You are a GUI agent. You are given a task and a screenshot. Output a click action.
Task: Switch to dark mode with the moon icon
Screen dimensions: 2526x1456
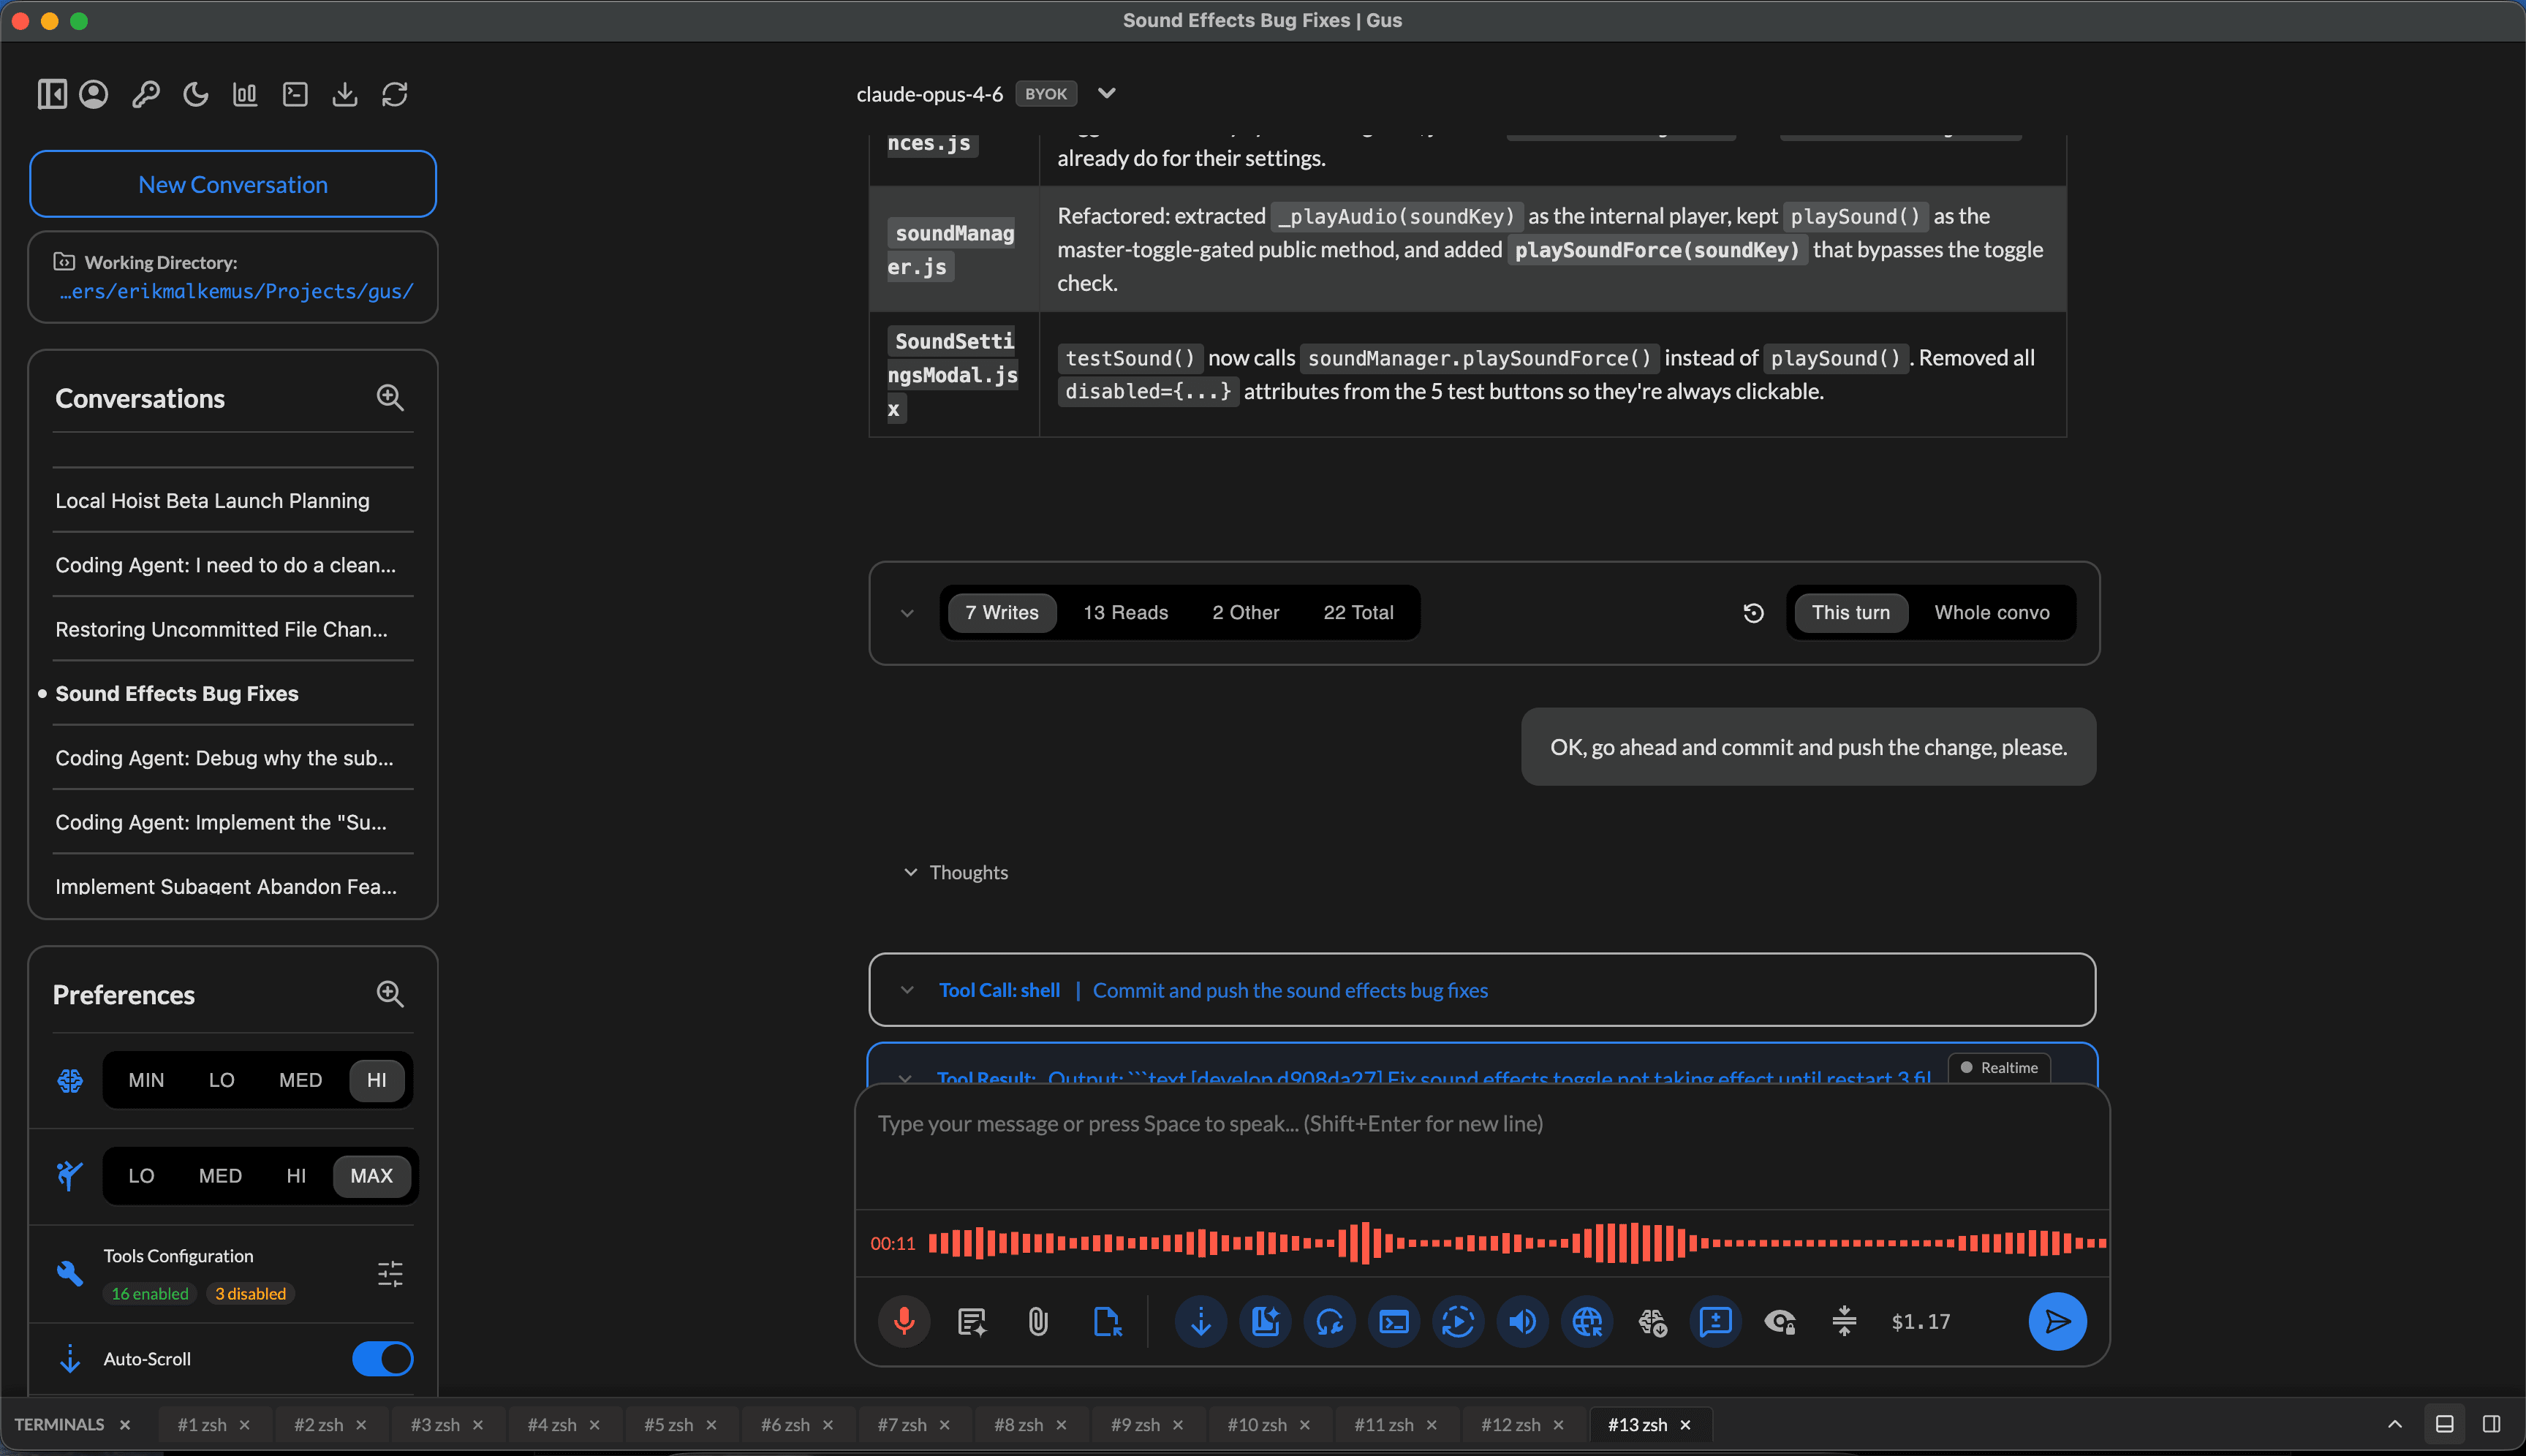click(x=195, y=93)
